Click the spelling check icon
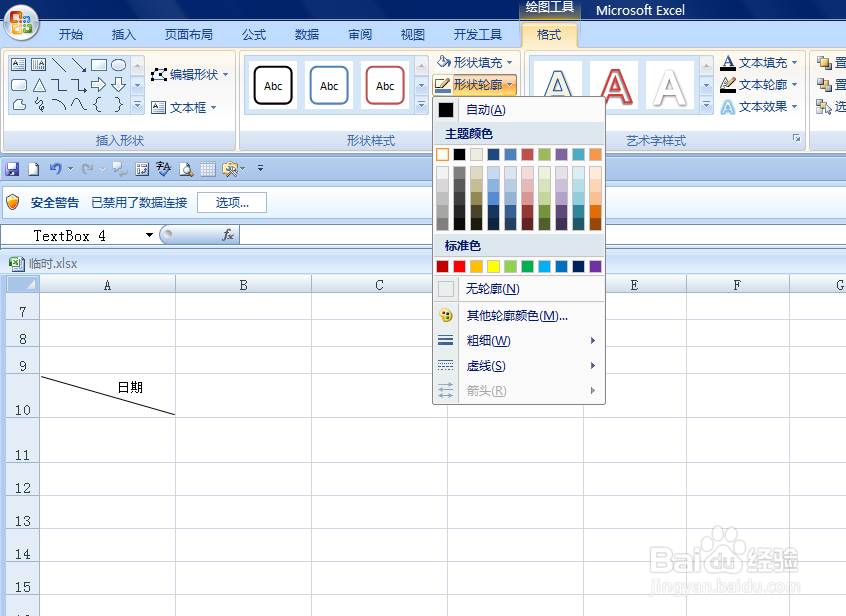 tap(163, 169)
